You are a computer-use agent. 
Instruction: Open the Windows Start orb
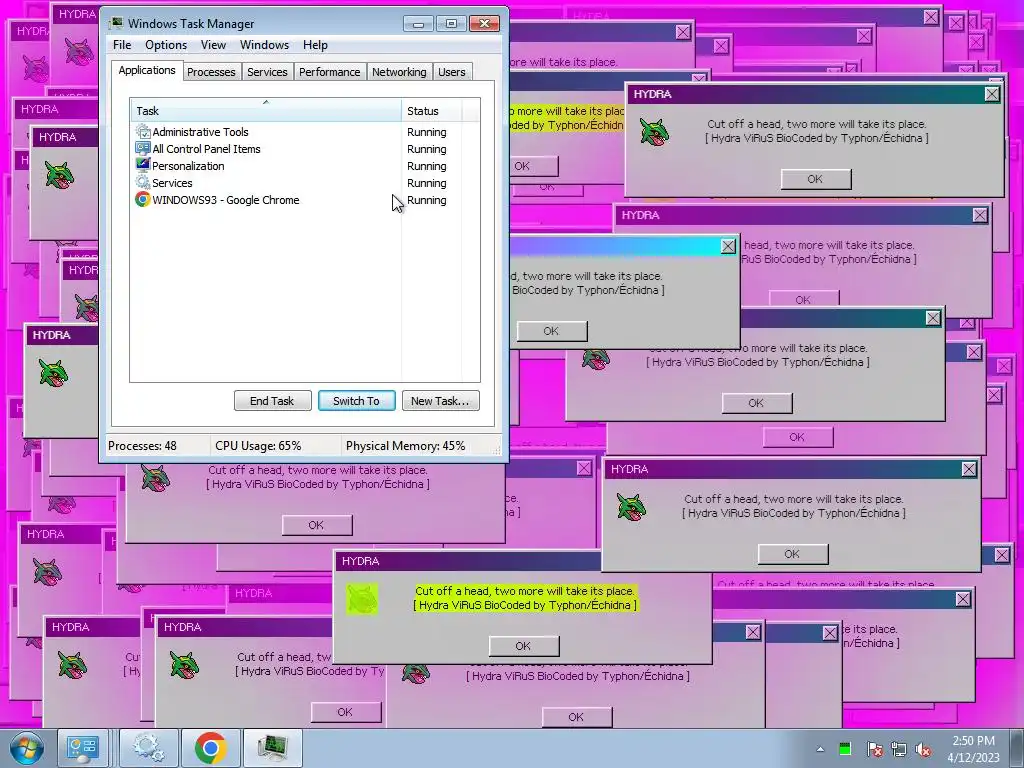[27, 748]
